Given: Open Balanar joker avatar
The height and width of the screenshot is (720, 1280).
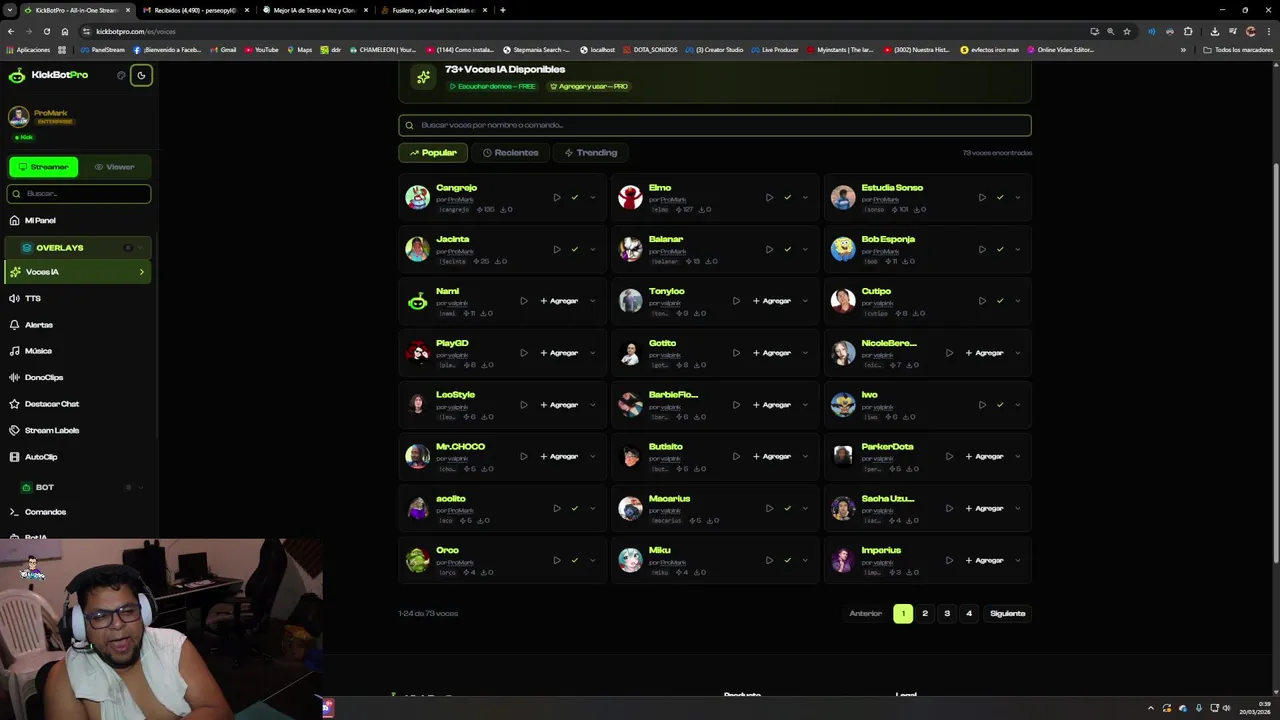Looking at the screenshot, I should [x=630, y=249].
